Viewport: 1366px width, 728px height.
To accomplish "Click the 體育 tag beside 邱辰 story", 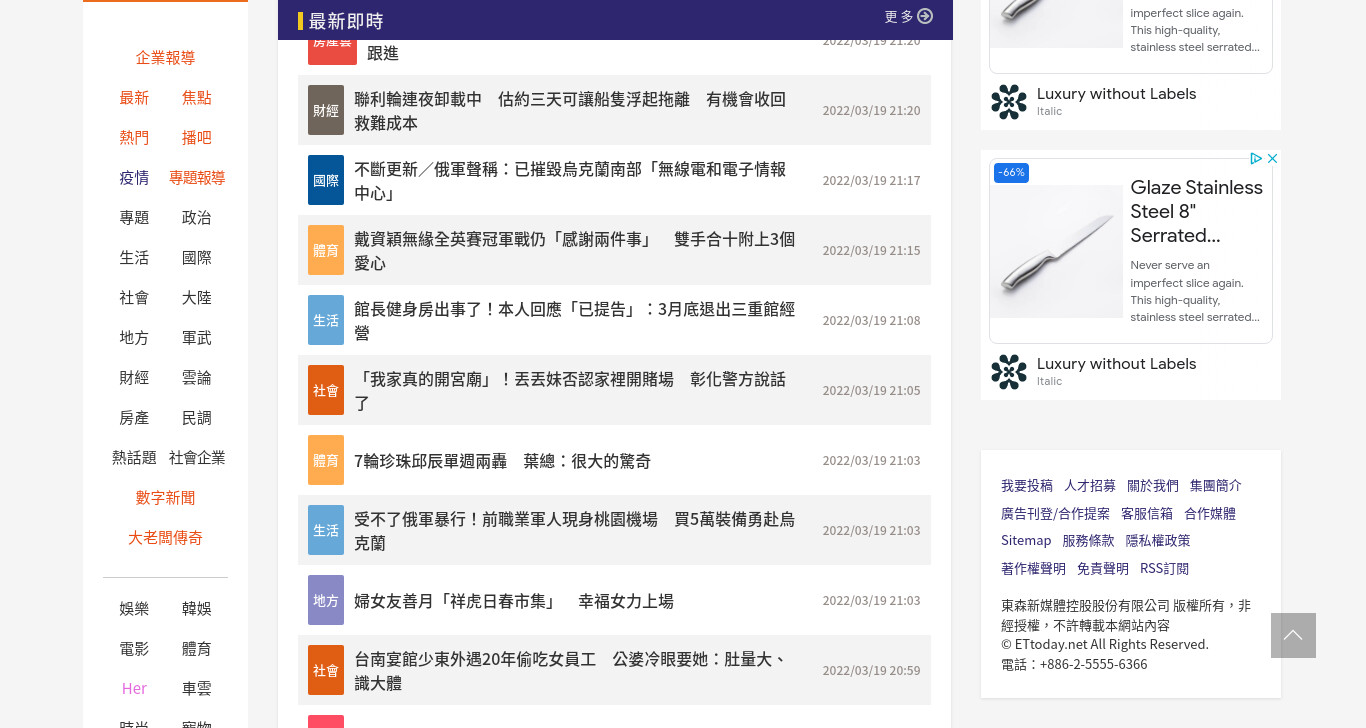I will coord(326,460).
